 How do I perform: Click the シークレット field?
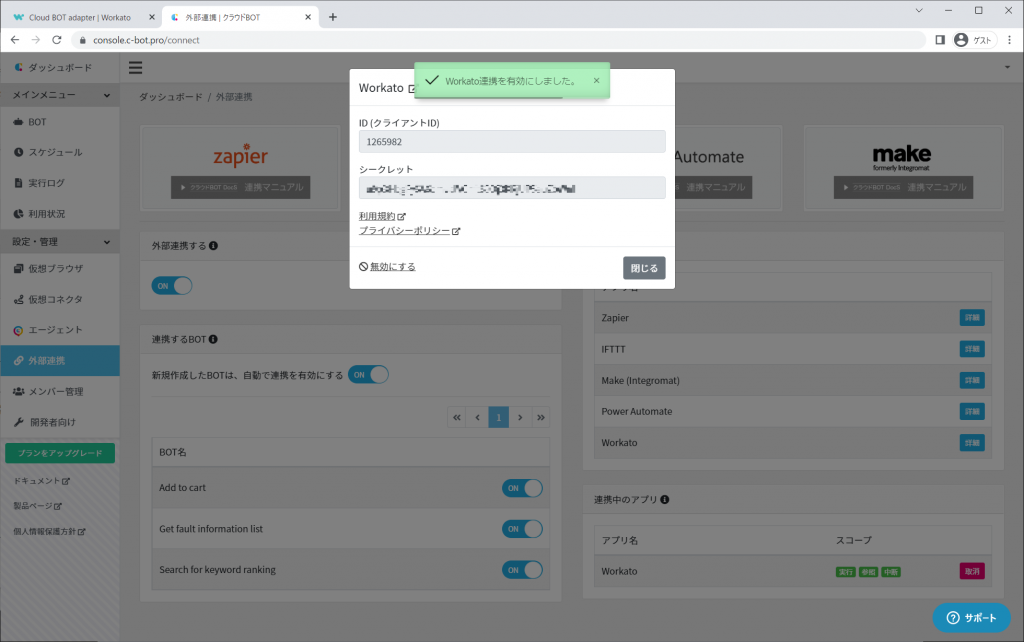[512, 188]
